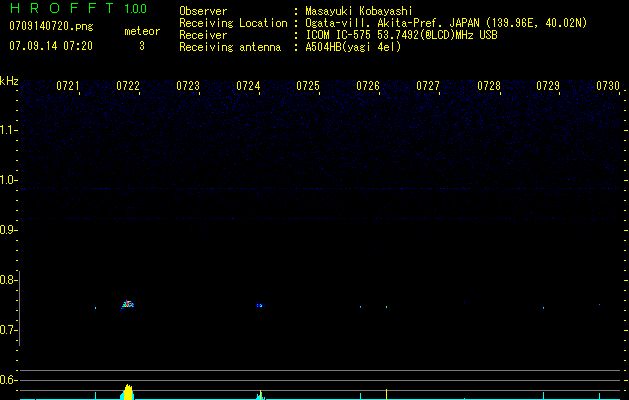The height and width of the screenshot is (400, 629).
Task: Click the HROFFT 1.0.0 title text
Action: click(x=78, y=8)
